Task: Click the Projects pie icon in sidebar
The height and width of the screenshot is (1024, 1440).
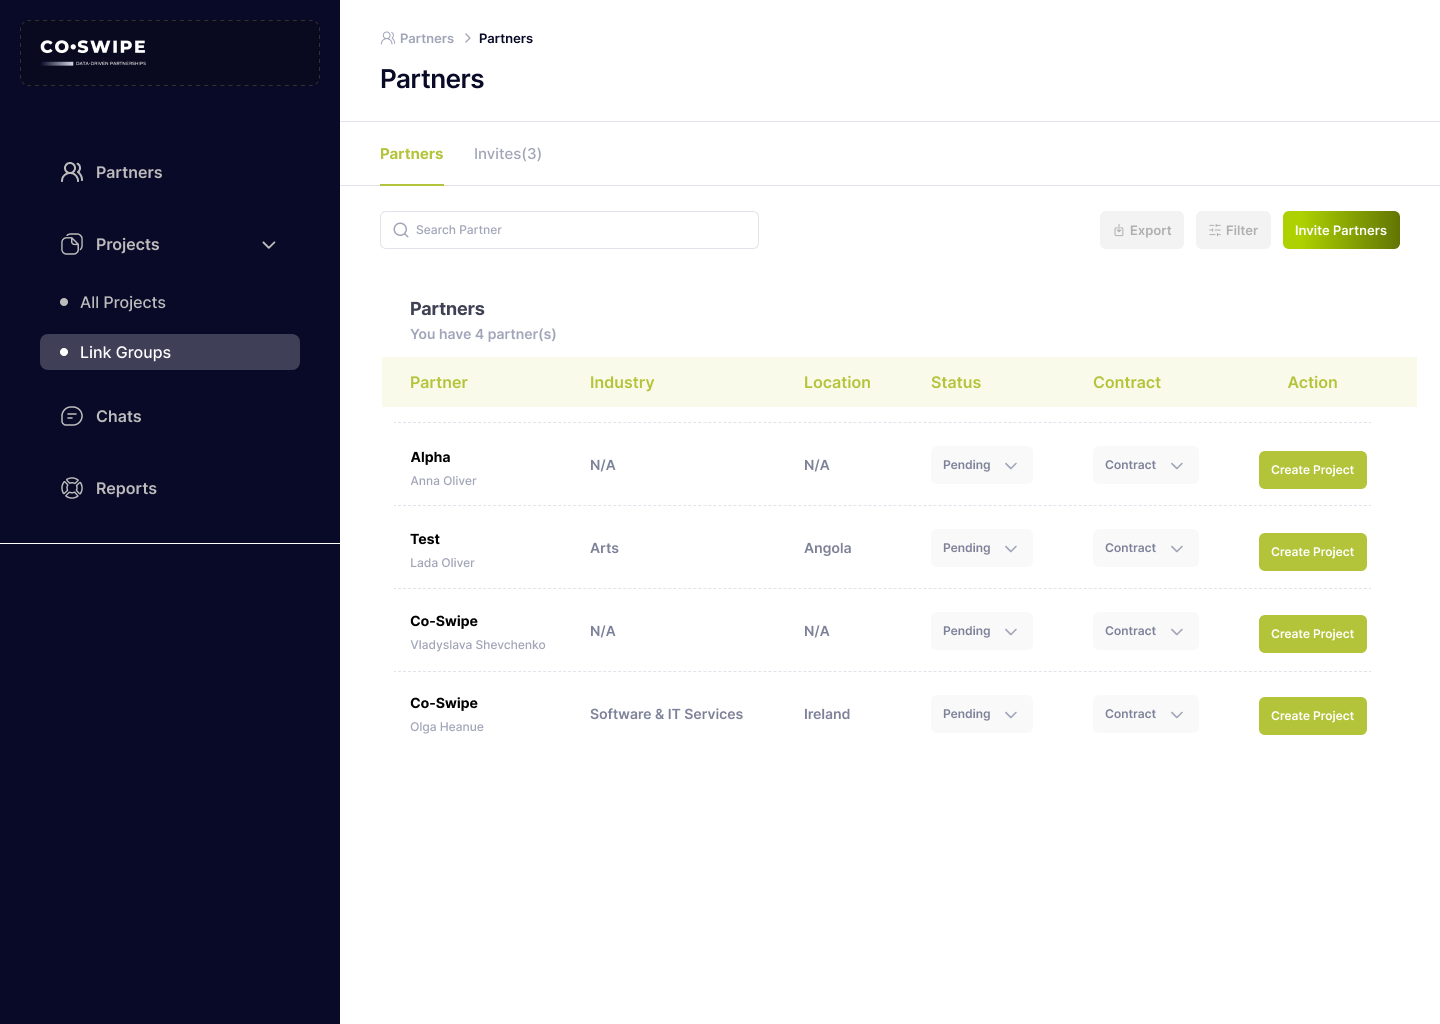Action: (x=72, y=244)
